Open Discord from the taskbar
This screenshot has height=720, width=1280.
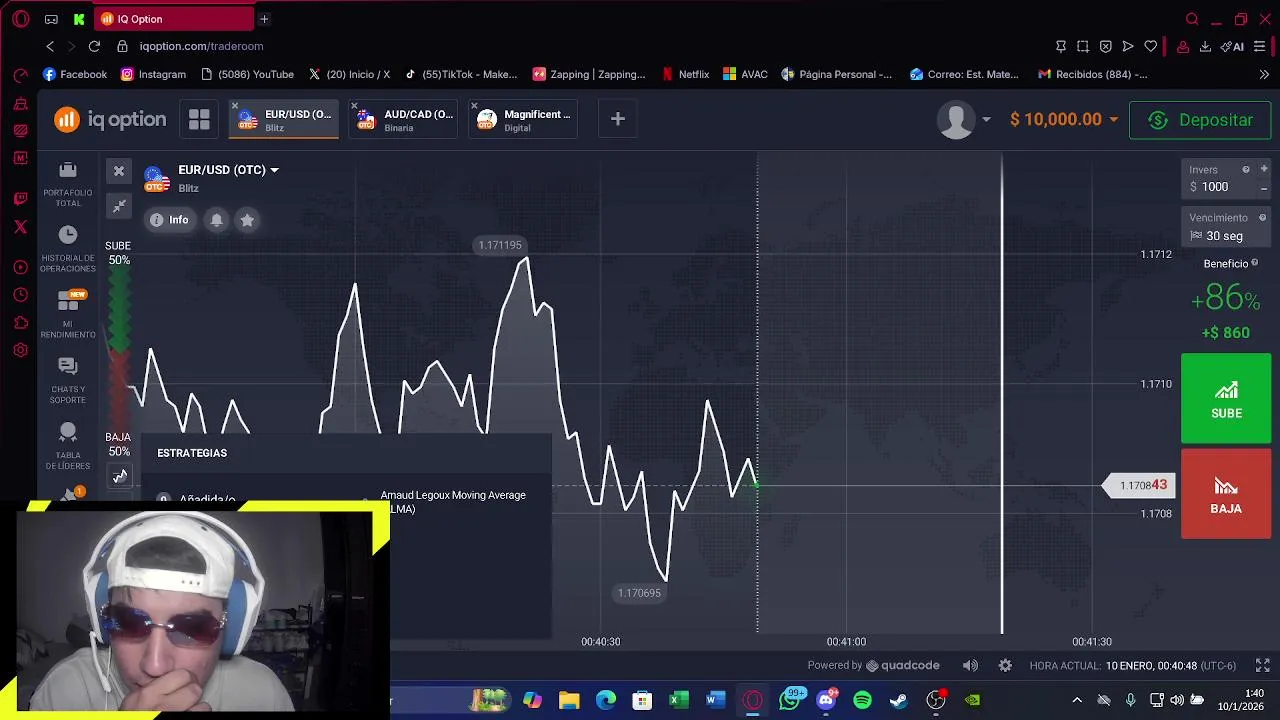[826, 700]
